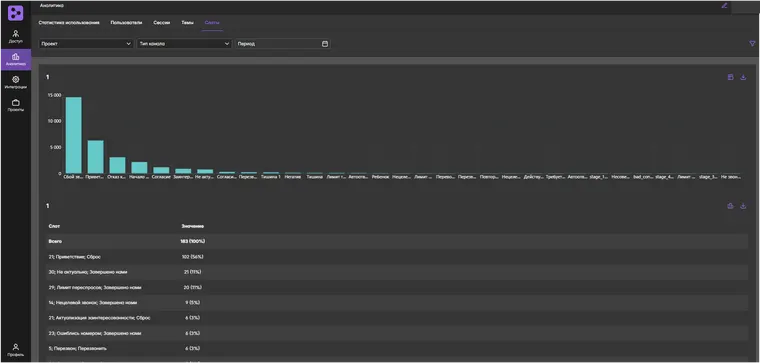Image resolution: width=760 pixels, height=363 pixels.
Task: Click row 21; Приветствие; Сброс
Action: coord(397,257)
